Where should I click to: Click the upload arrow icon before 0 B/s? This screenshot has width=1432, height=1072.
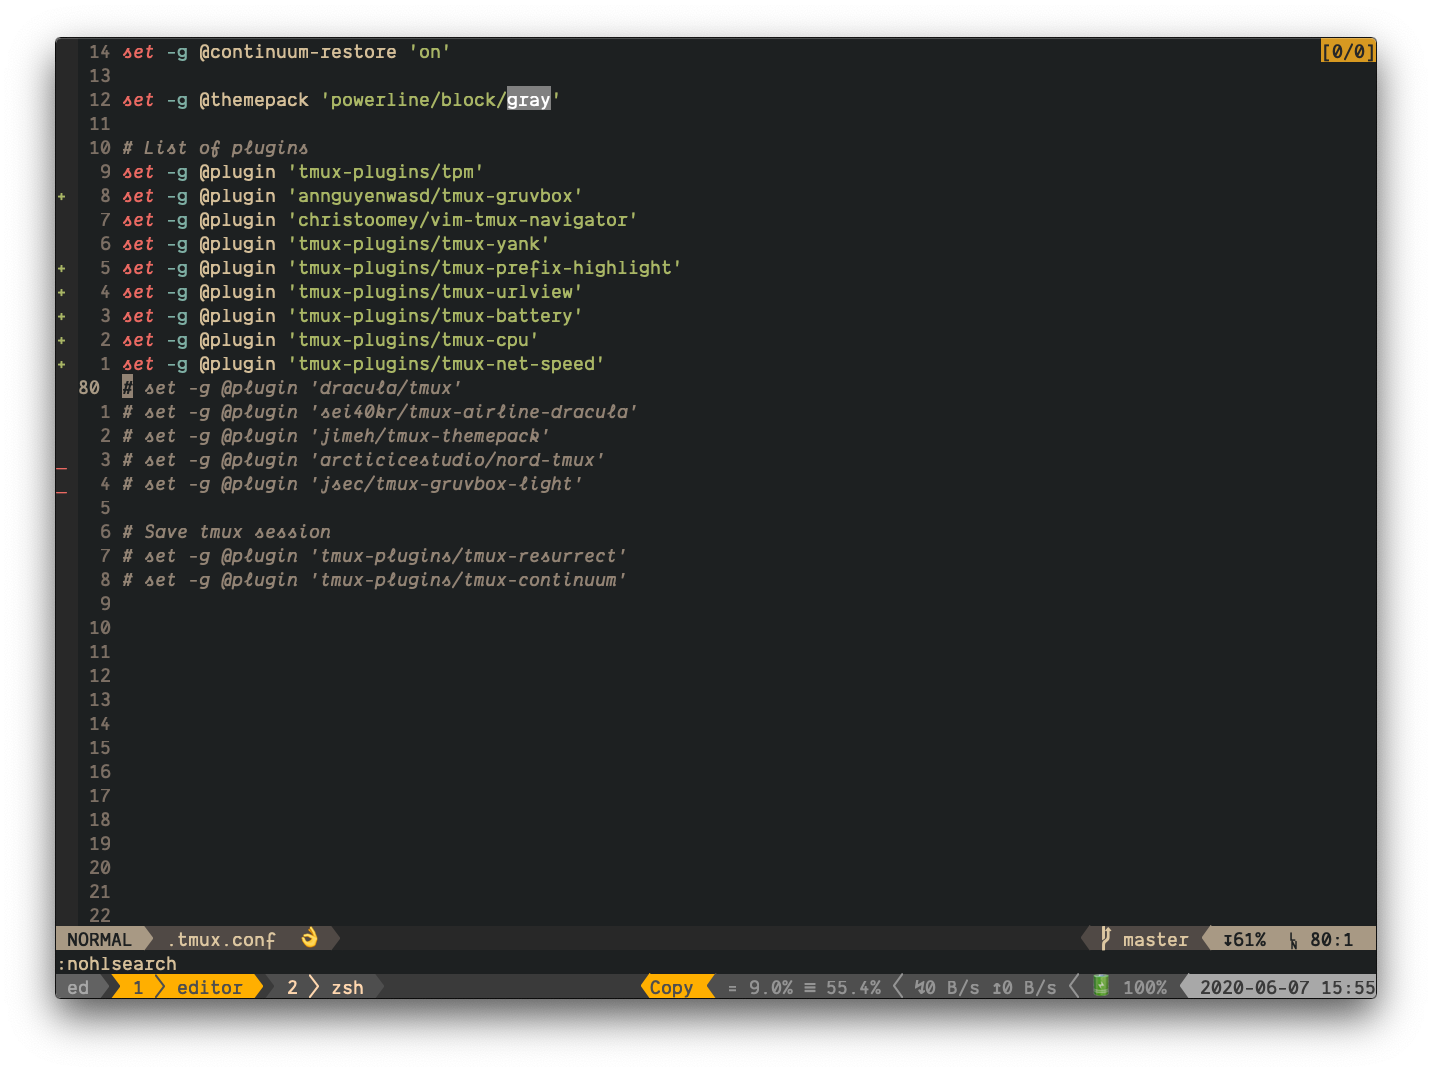[996, 987]
